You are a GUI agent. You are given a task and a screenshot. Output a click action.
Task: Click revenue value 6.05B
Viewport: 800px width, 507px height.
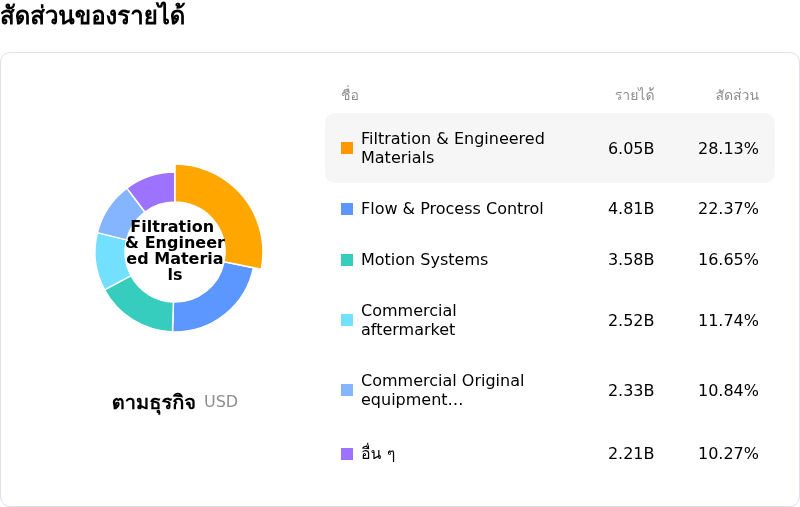[631, 148]
